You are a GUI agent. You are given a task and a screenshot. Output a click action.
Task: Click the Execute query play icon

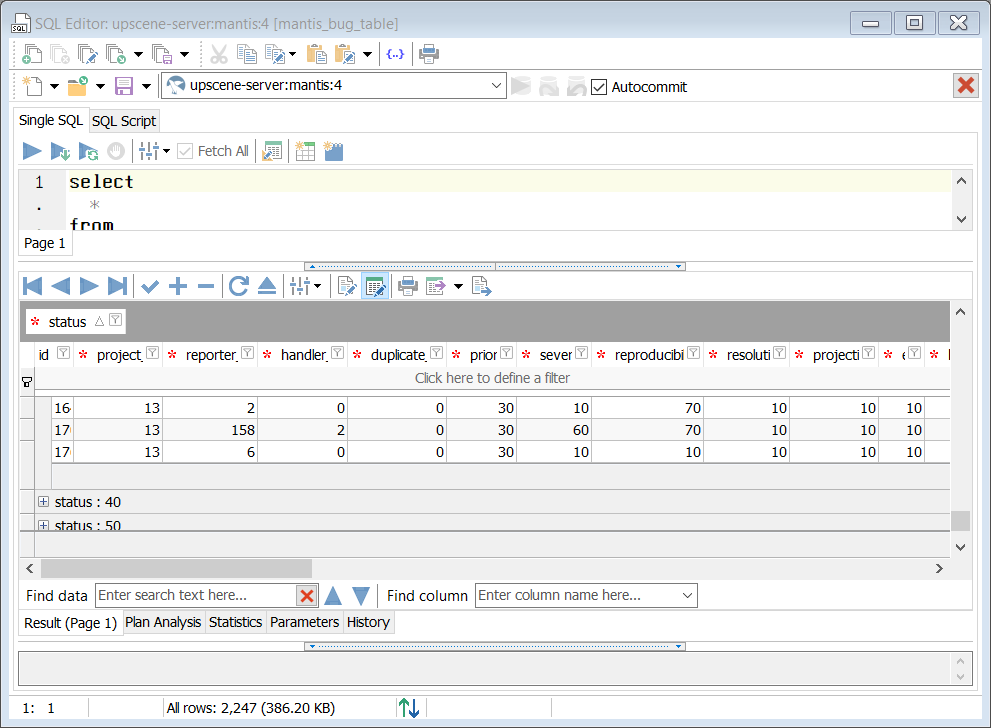(x=32, y=151)
